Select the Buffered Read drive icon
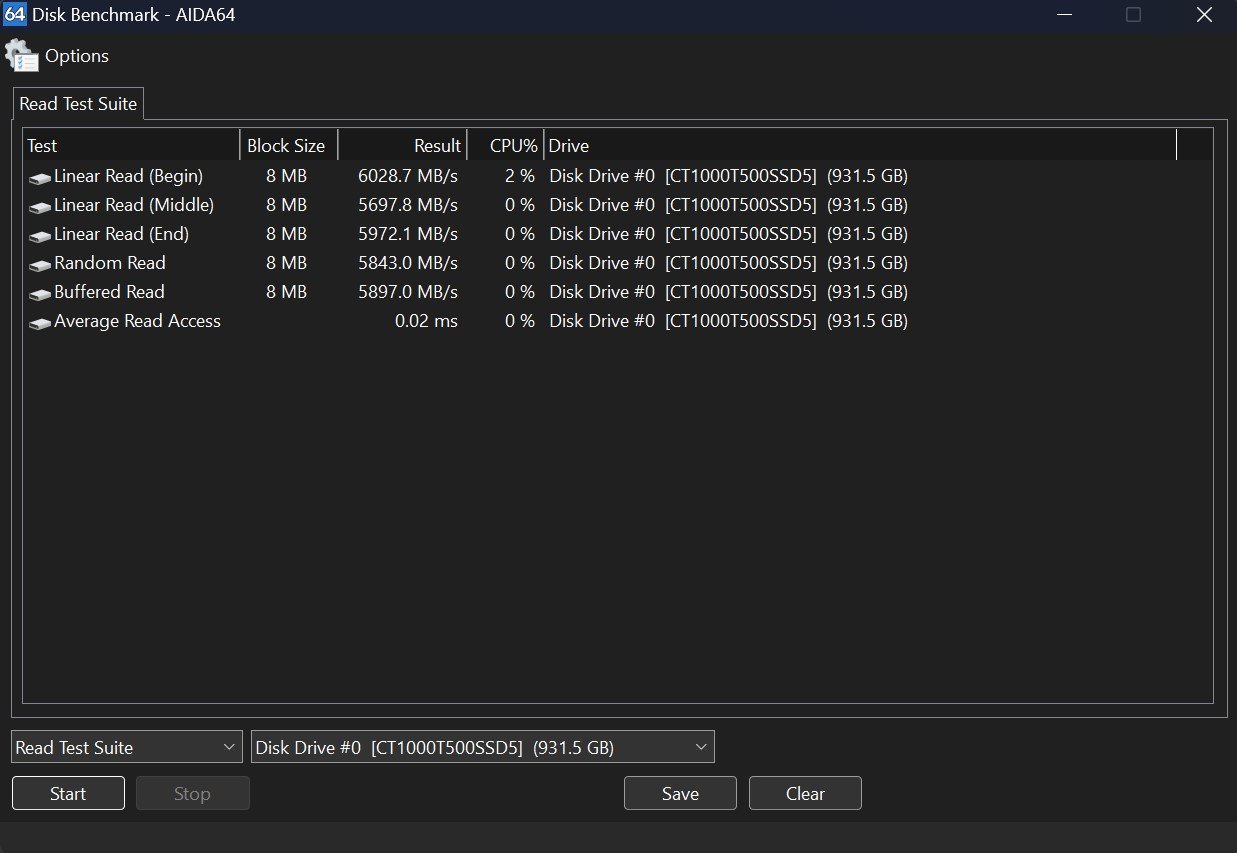This screenshot has width=1237, height=853. point(40,294)
